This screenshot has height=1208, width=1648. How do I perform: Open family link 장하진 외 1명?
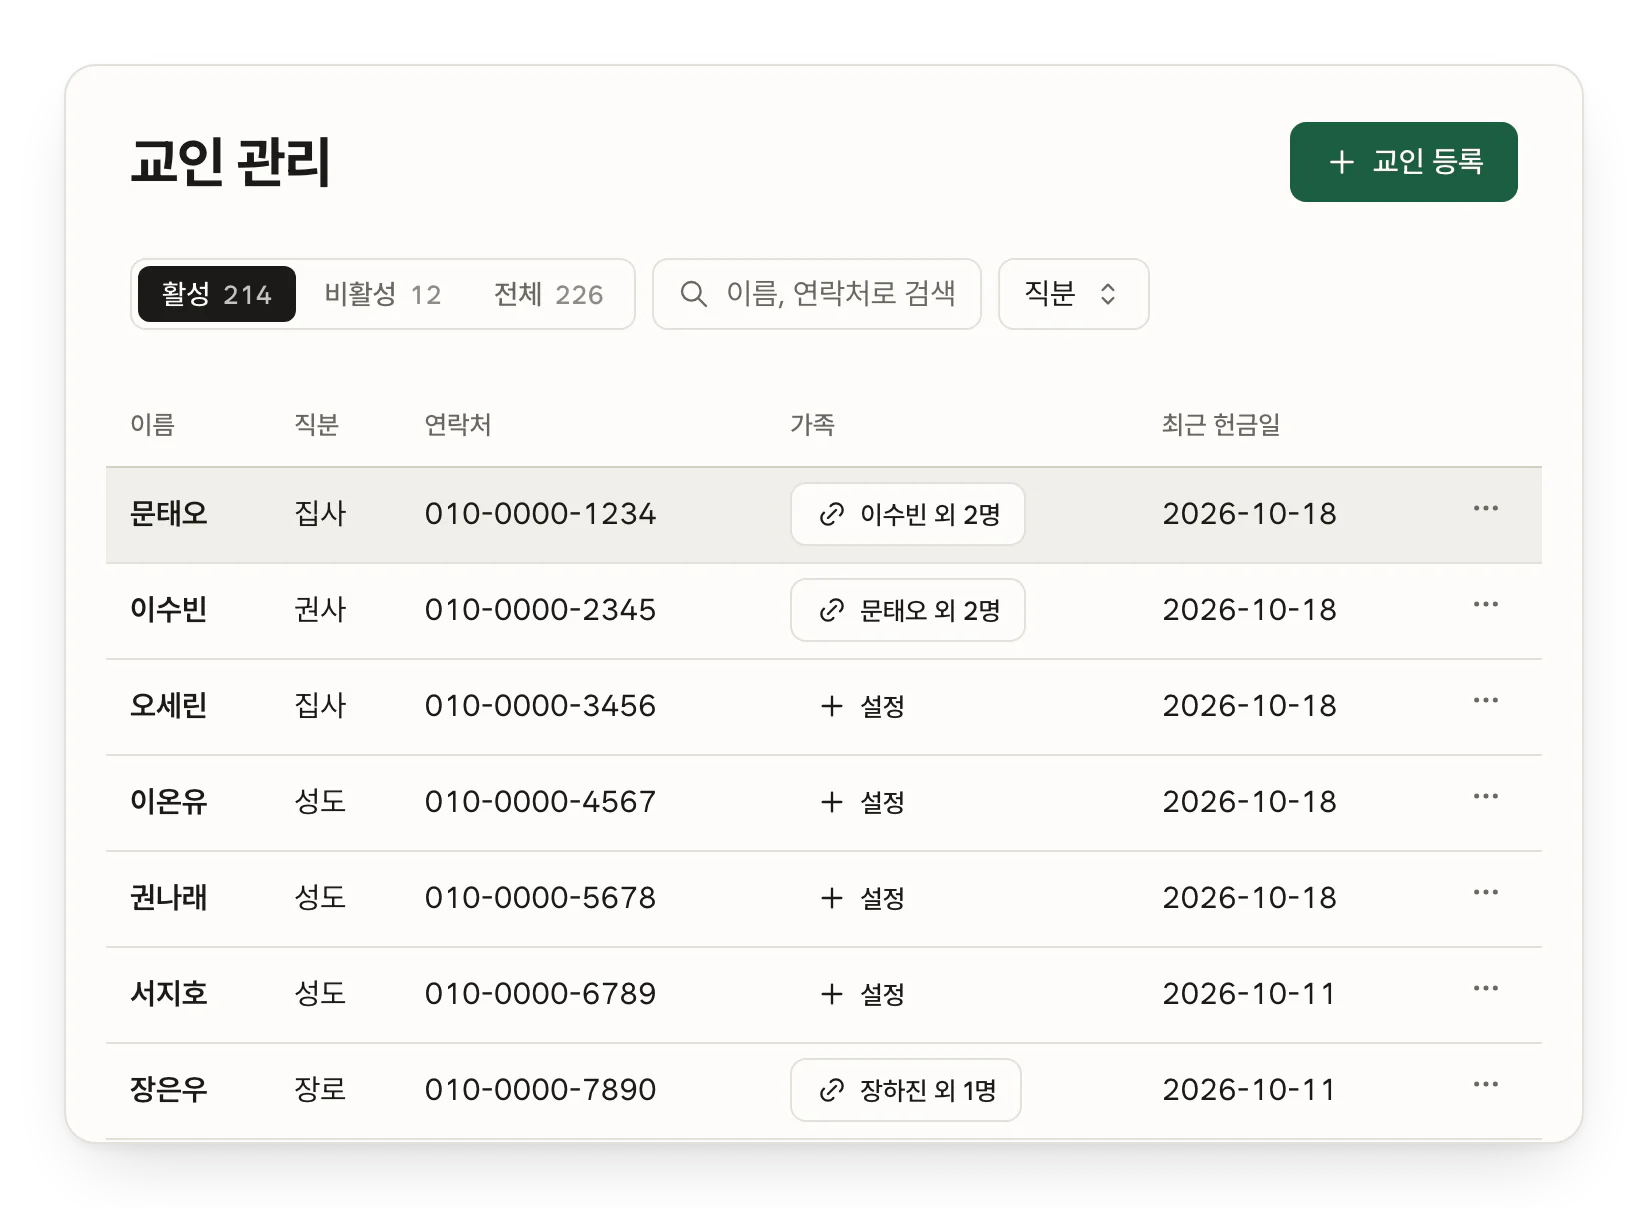906,1090
